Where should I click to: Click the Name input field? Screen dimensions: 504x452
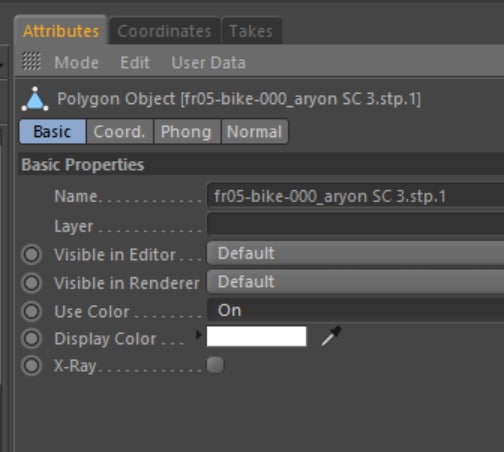click(x=355, y=196)
